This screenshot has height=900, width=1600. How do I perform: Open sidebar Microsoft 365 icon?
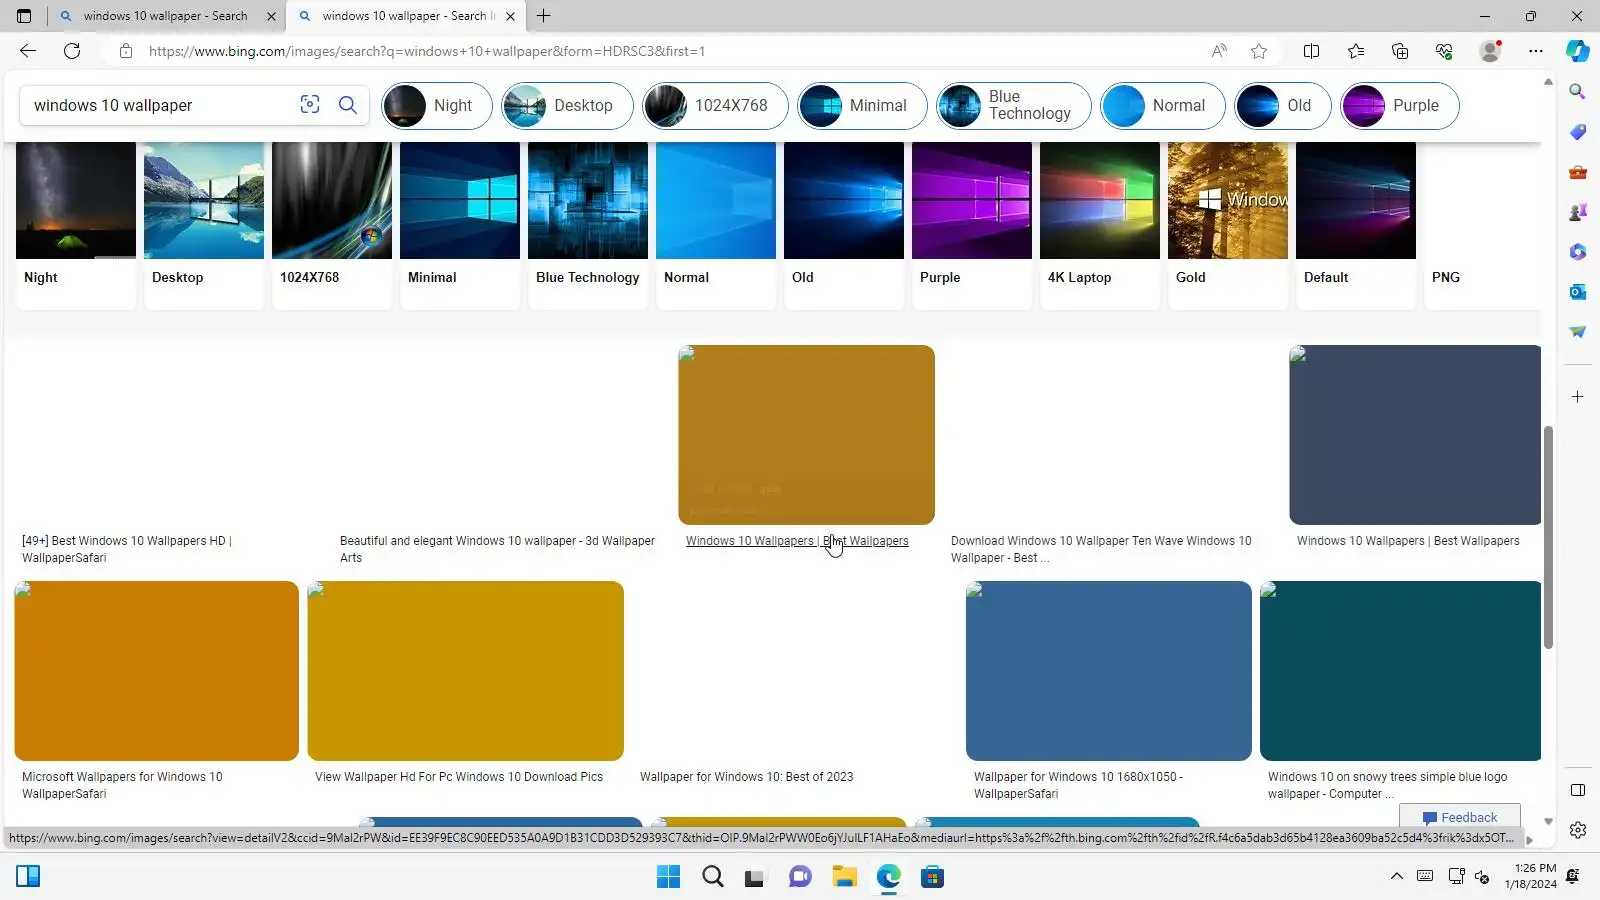tap(1578, 252)
